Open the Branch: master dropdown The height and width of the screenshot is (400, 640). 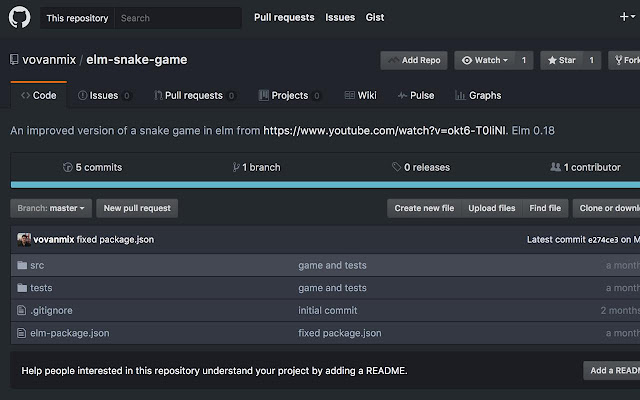tap(51, 208)
